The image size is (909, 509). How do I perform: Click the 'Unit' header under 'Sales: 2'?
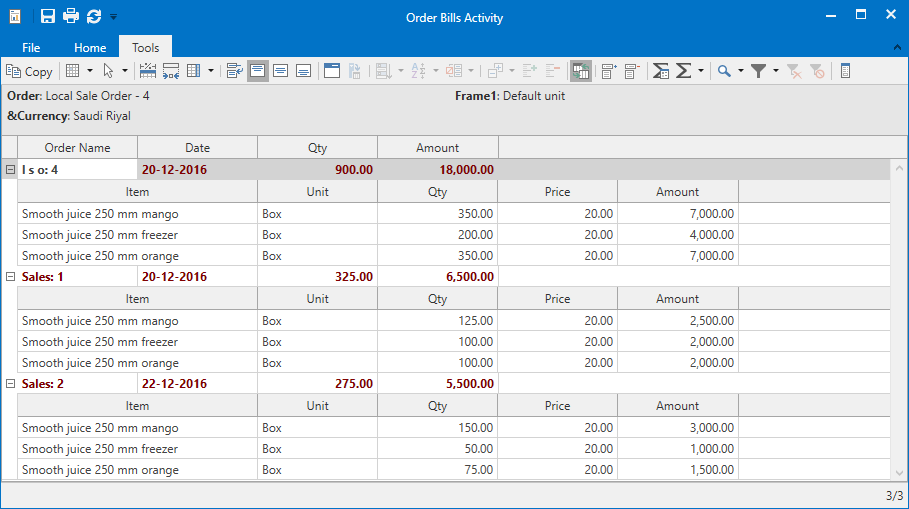point(318,406)
